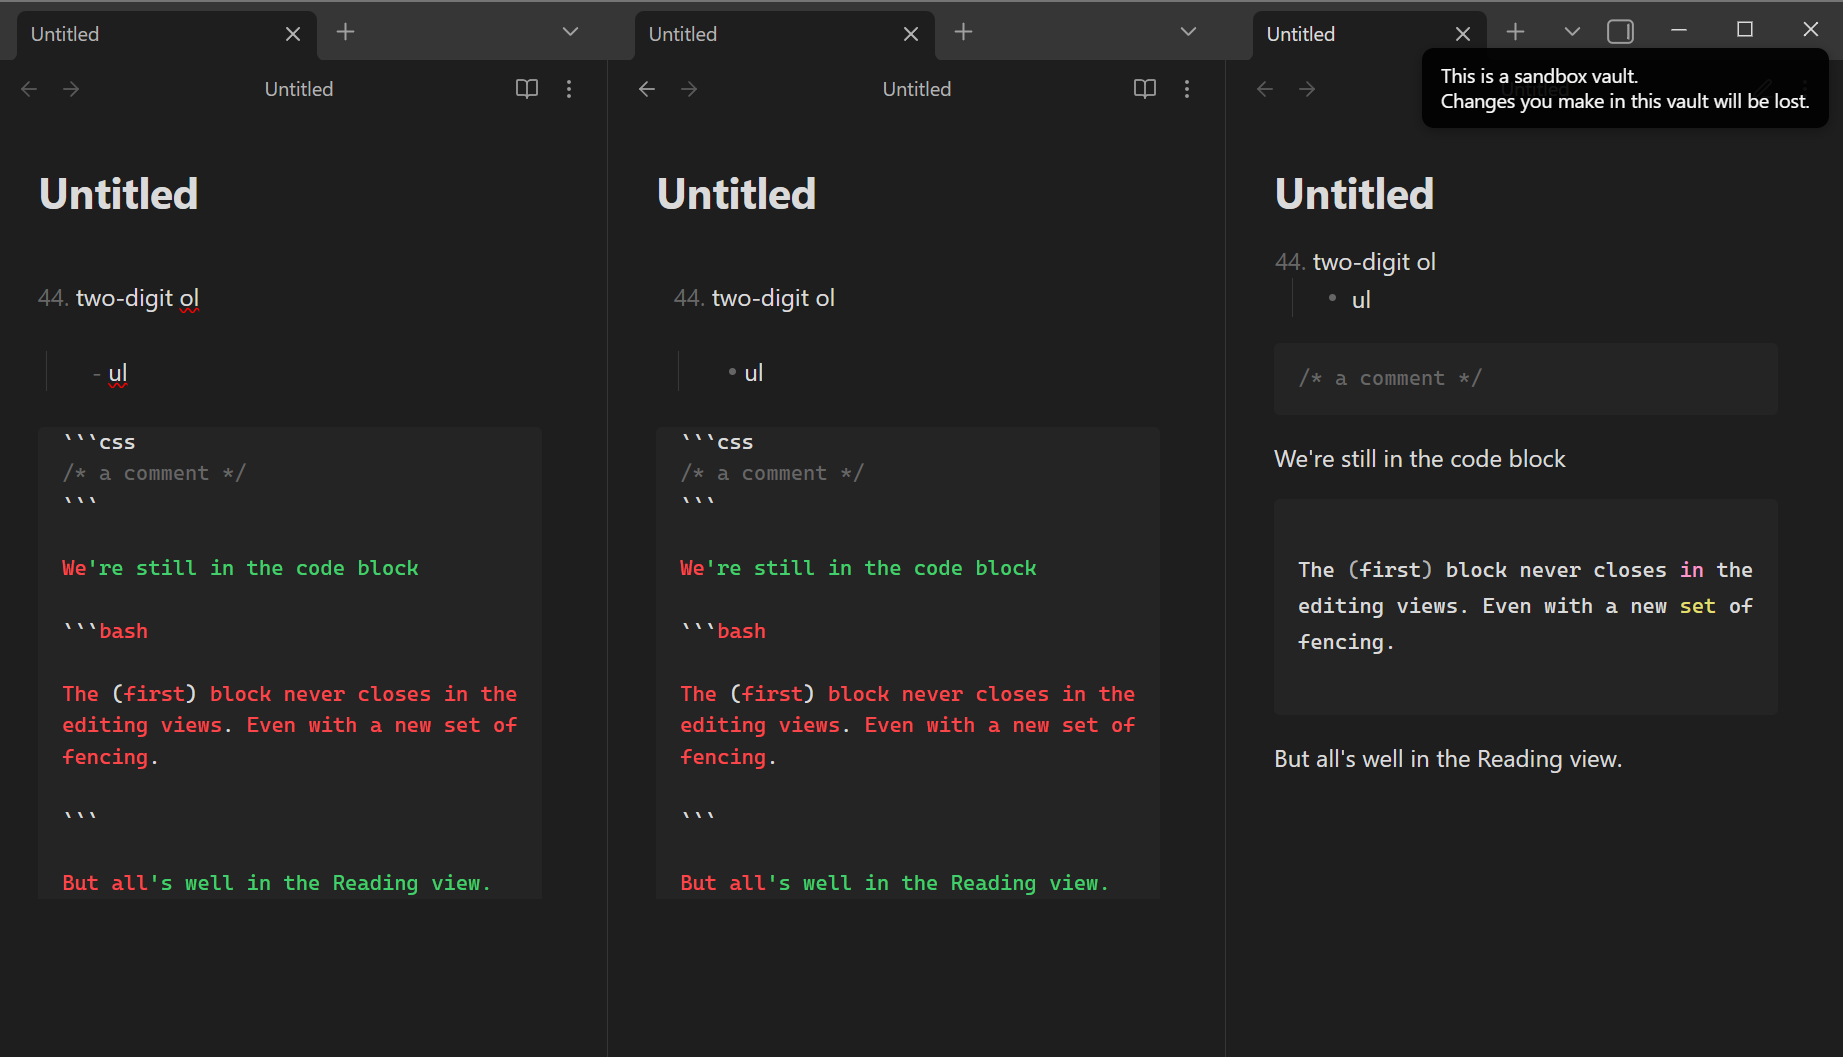
Task: Open more options menu in left pane
Action: click(x=569, y=89)
